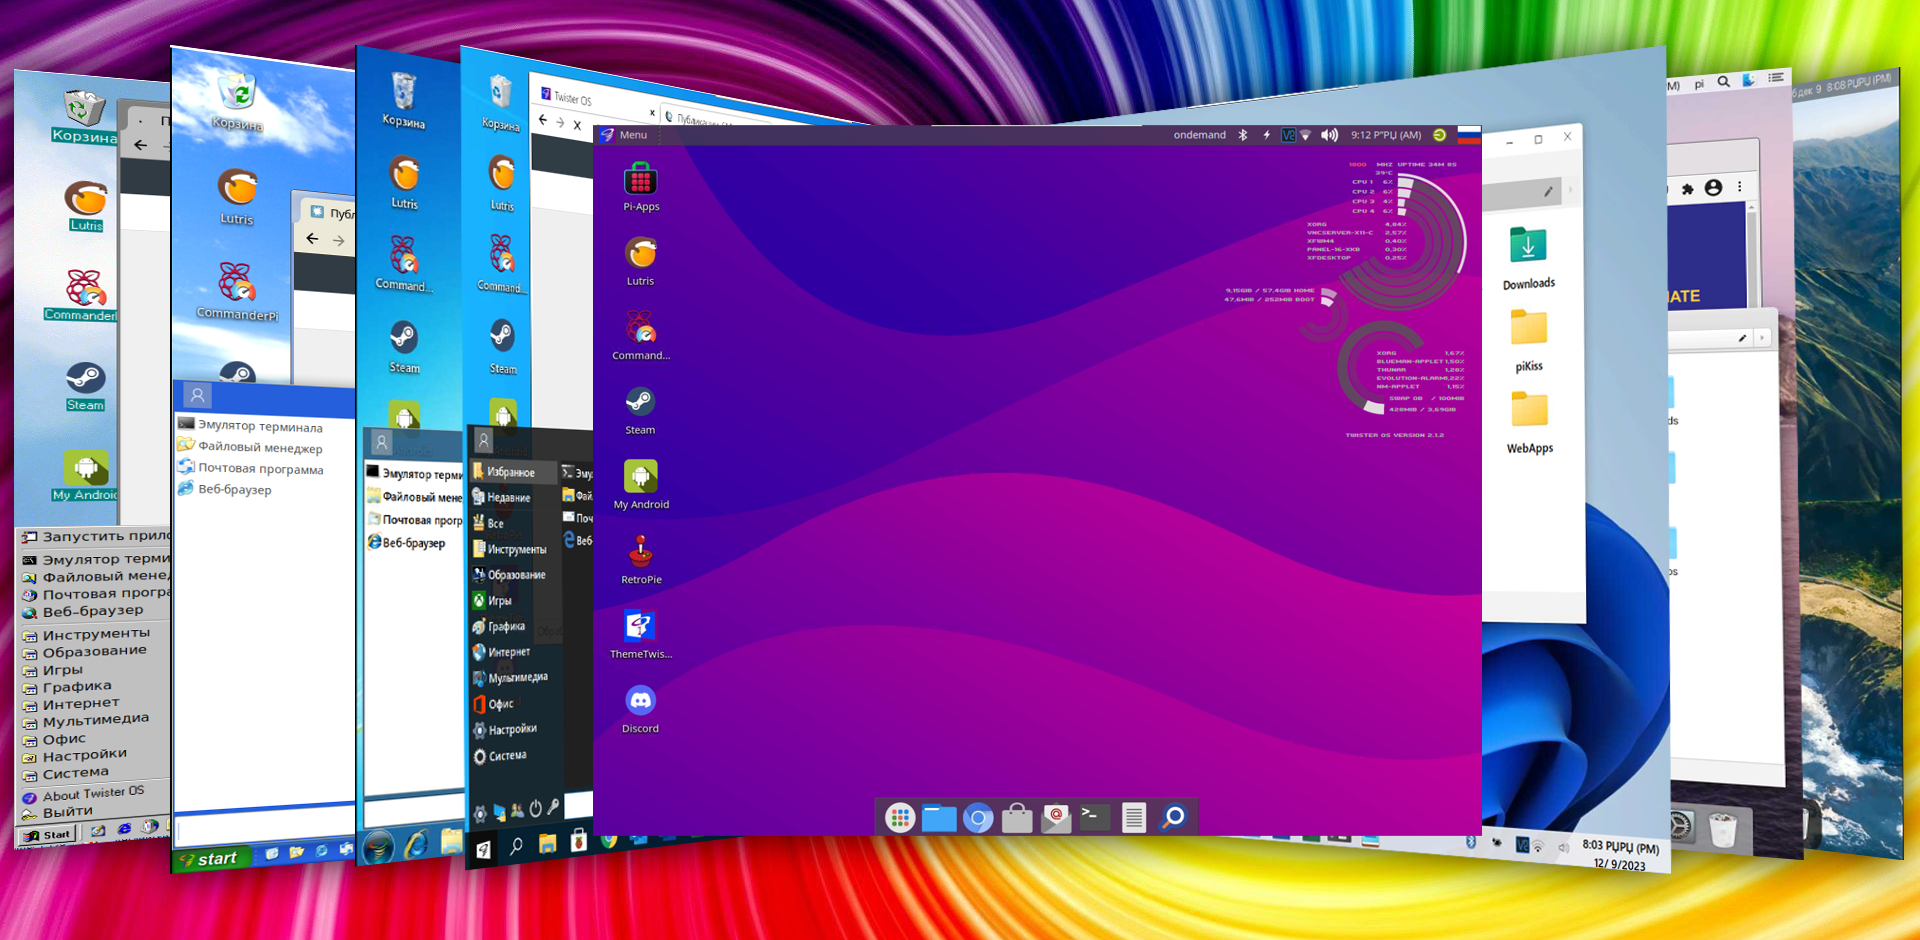Click the ondemand CPU governor indicator
This screenshot has width=1920, height=940.
tap(1199, 134)
